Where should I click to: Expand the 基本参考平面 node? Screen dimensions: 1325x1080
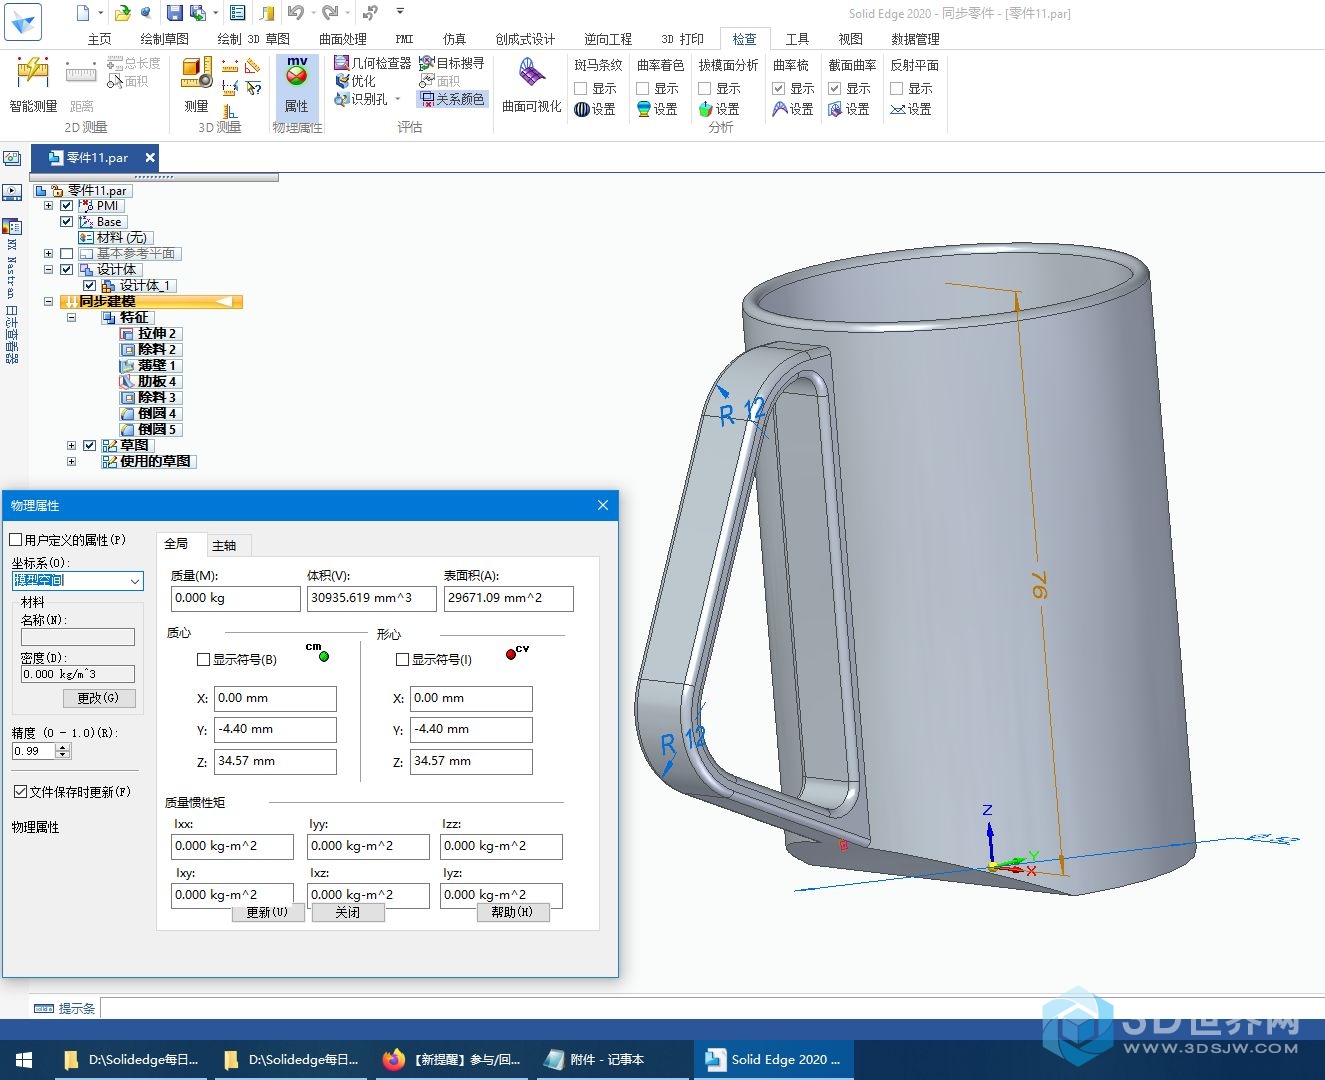pyautogui.click(x=48, y=253)
